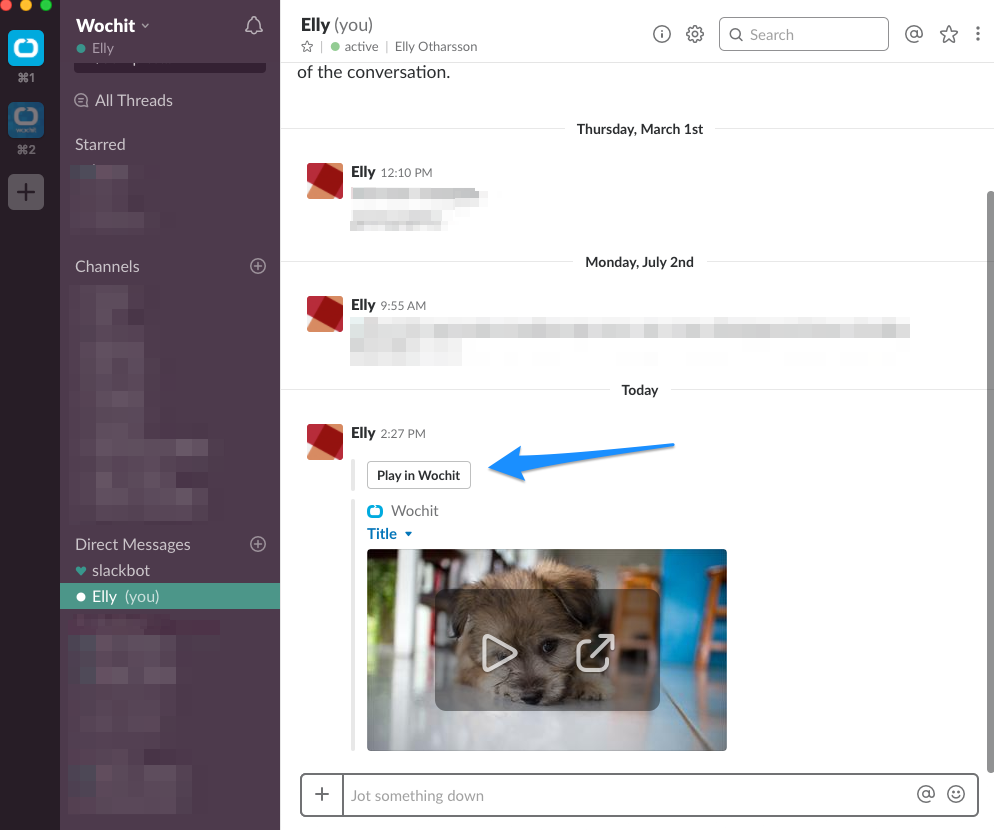Click the Jot something down message field

[x=628, y=795]
